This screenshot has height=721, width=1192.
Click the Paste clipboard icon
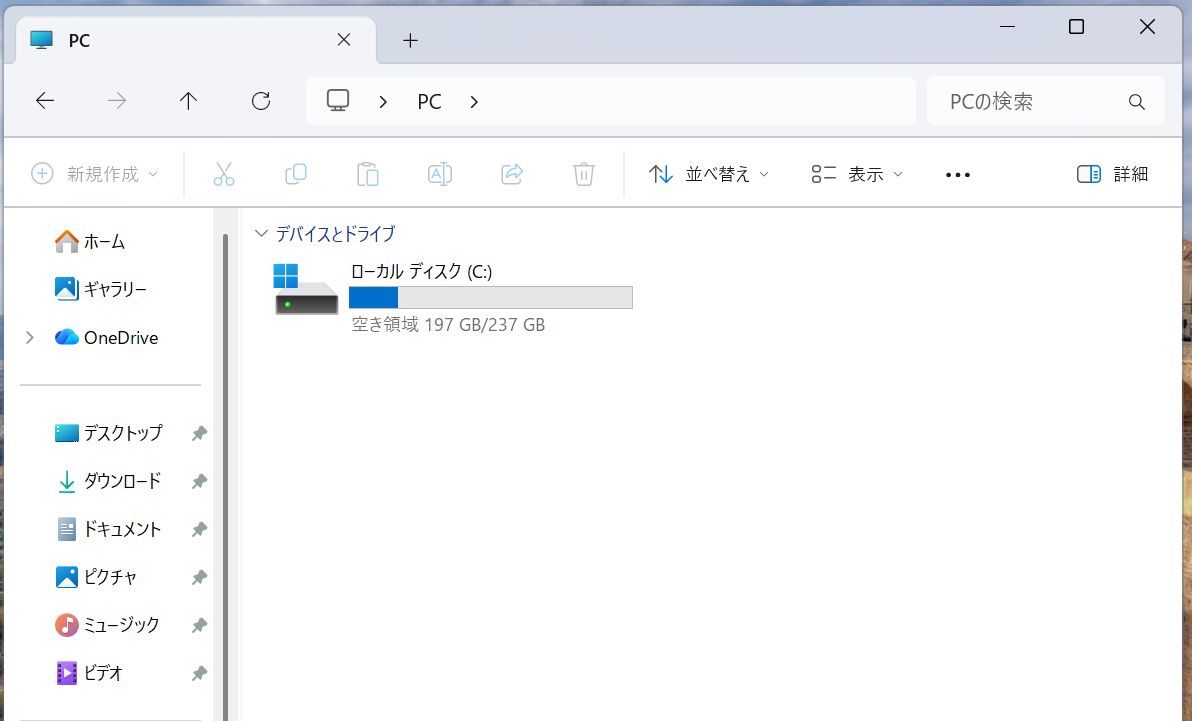click(x=367, y=173)
